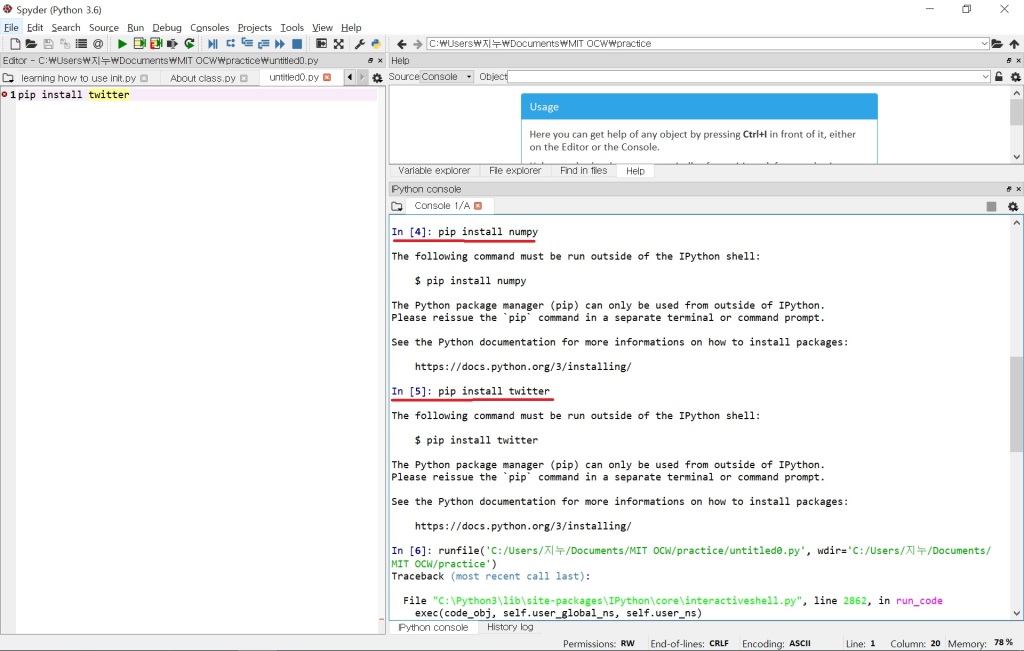This screenshot has height=651, width=1024.
Task: Toggle the breakpoint marker on line 1
Action: pos(5,95)
